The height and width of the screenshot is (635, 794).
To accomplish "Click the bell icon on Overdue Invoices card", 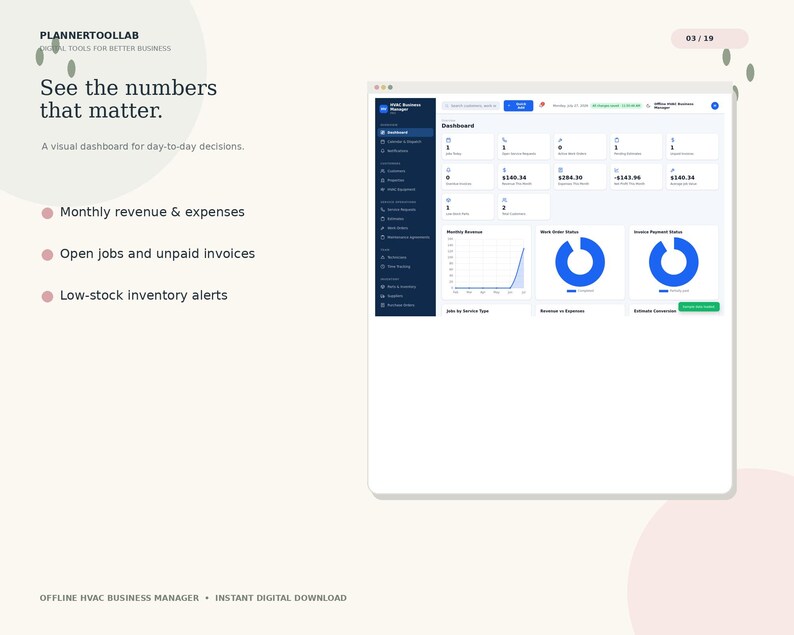I will click(x=448, y=170).
